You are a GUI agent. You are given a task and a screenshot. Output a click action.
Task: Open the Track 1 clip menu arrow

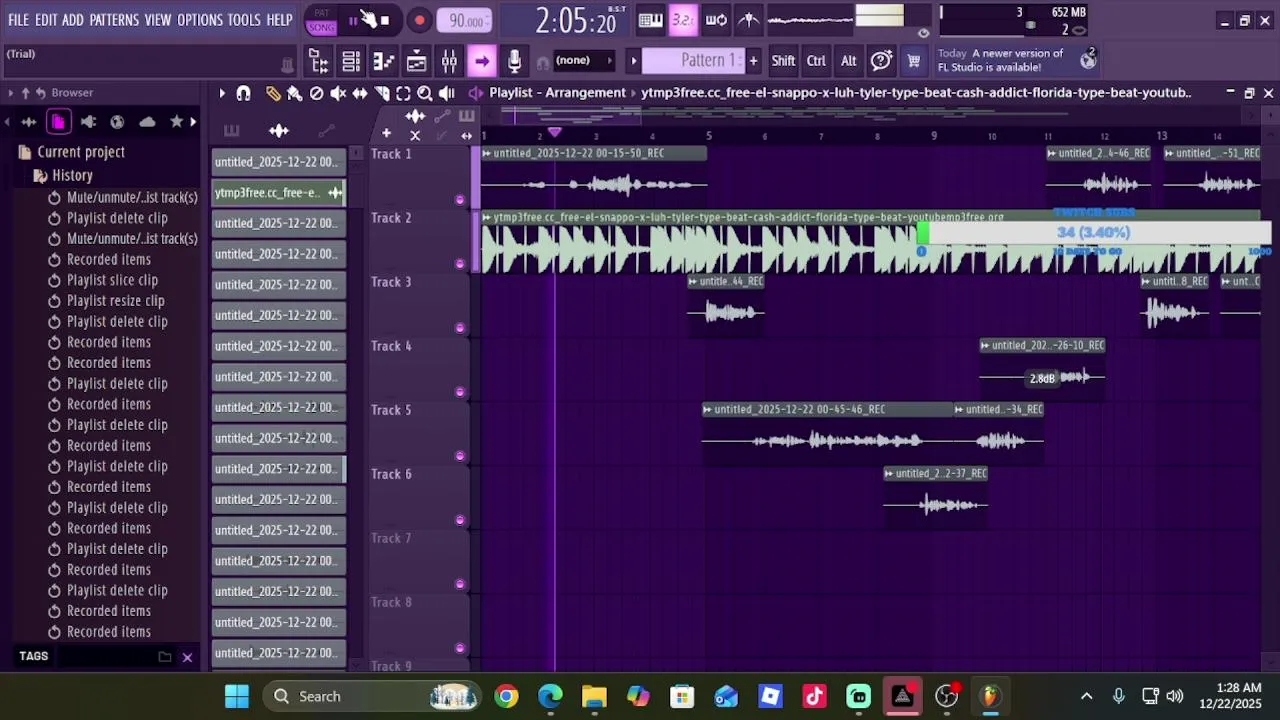click(487, 153)
